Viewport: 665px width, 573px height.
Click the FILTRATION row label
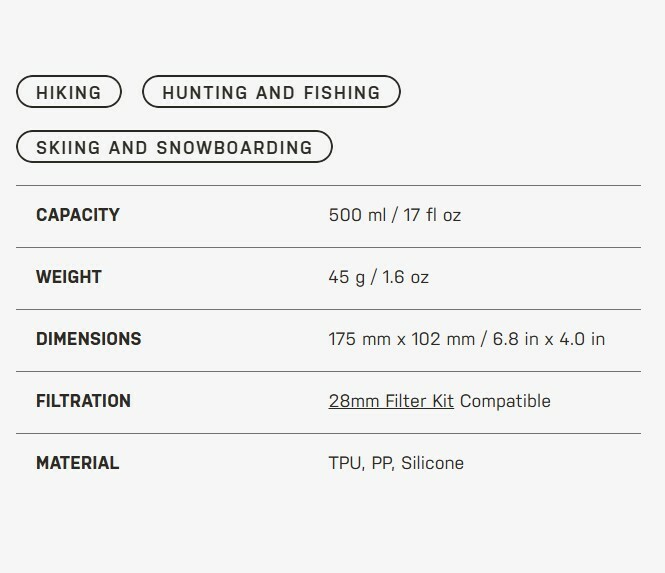click(83, 401)
